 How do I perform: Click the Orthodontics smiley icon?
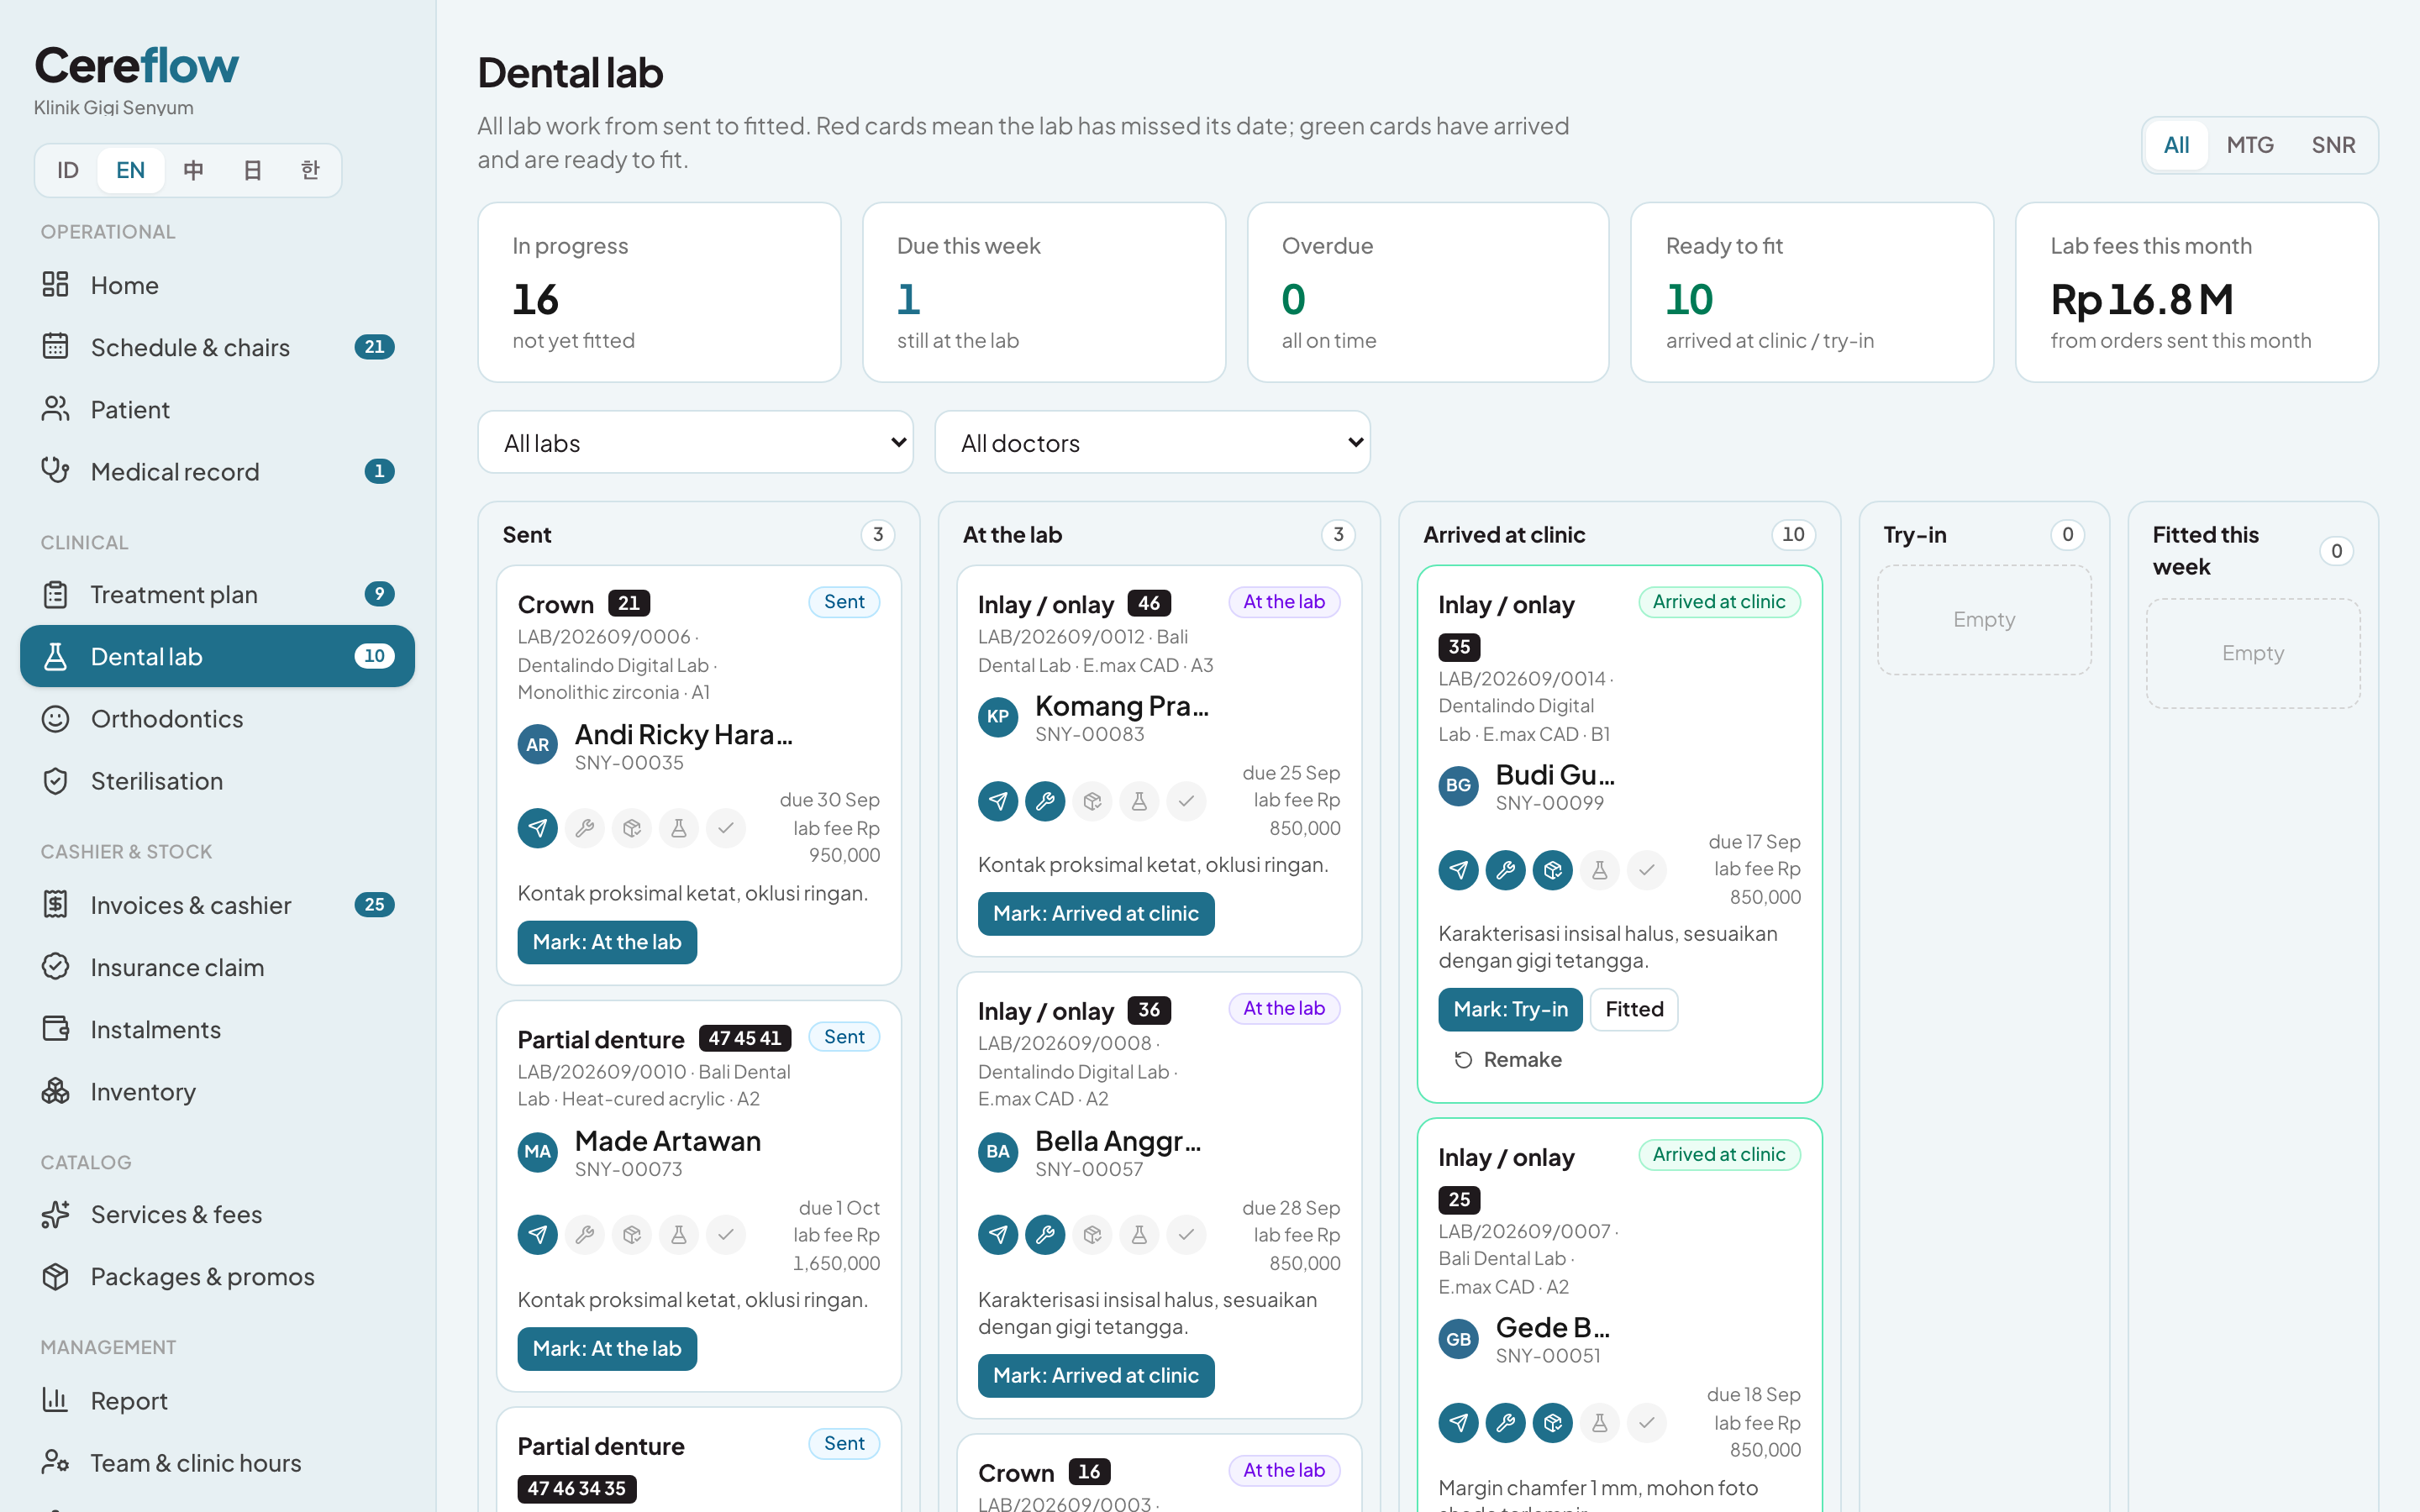(55, 718)
